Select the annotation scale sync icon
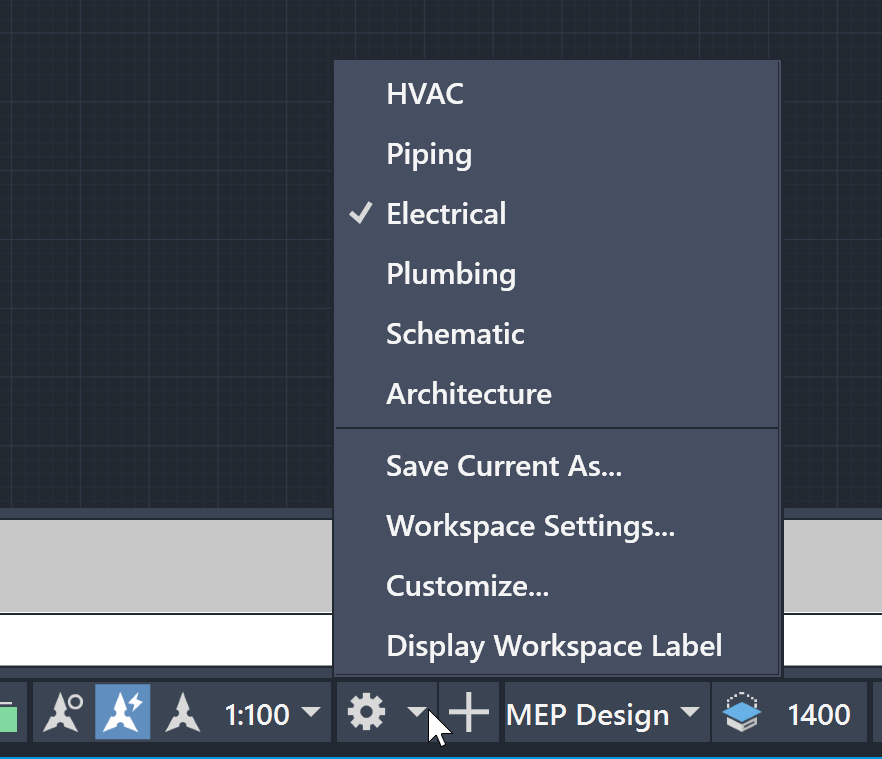This screenshot has height=759, width=882. [181, 713]
